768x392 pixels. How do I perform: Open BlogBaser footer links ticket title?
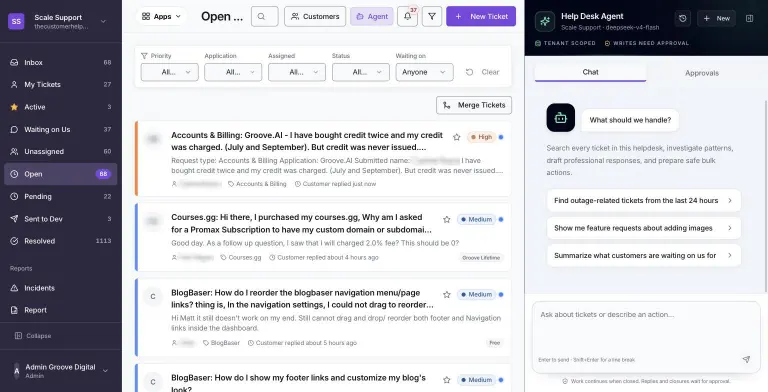pos(298,383)
